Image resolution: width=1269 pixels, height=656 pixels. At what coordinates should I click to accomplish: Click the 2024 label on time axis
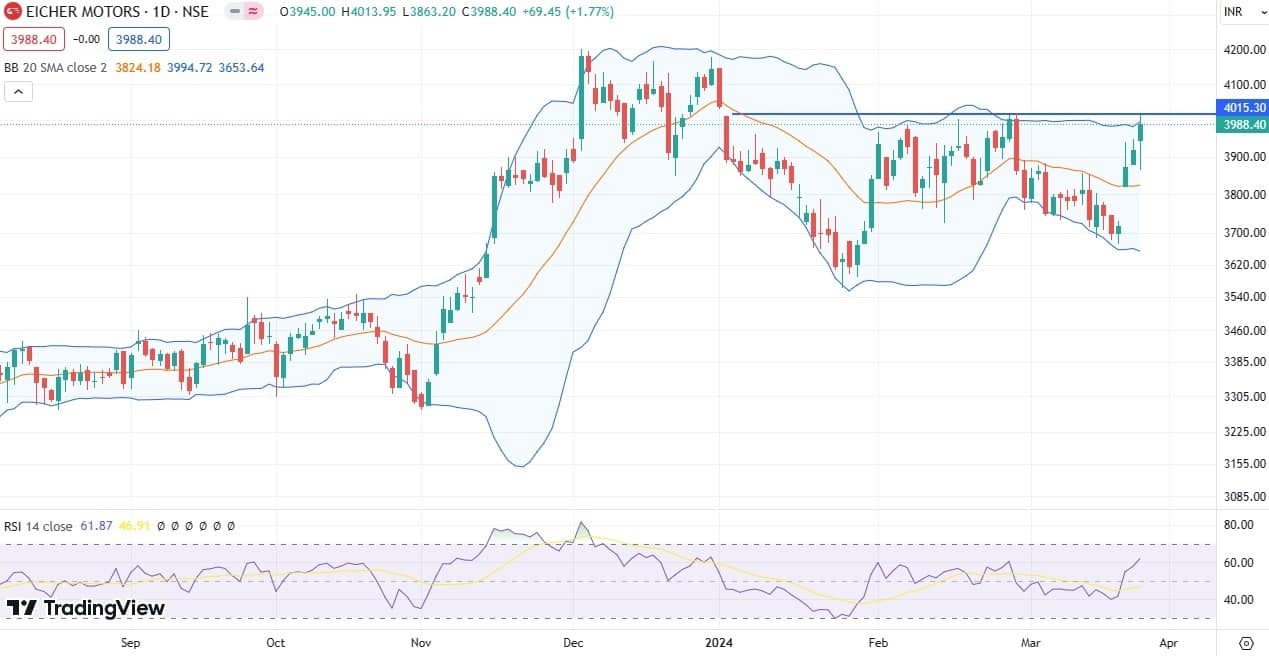[x=720, y=642]
